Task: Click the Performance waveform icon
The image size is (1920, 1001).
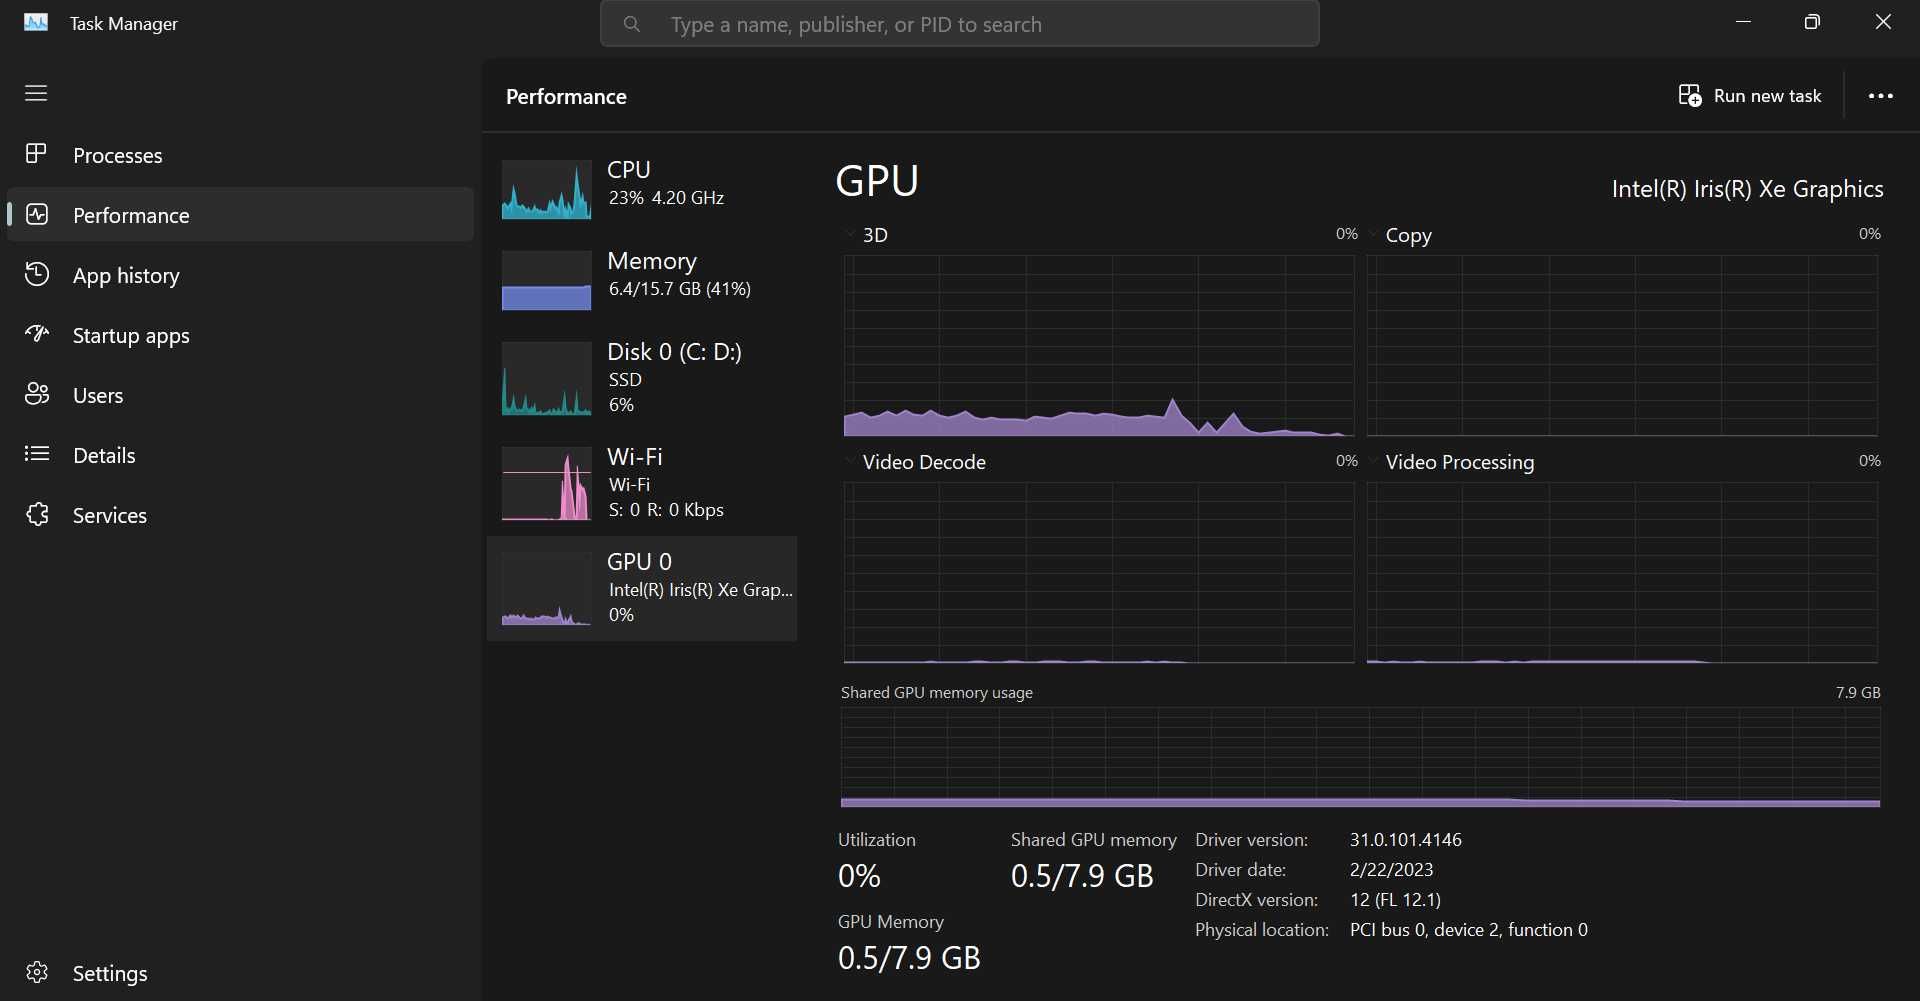Action: [37, 214]
